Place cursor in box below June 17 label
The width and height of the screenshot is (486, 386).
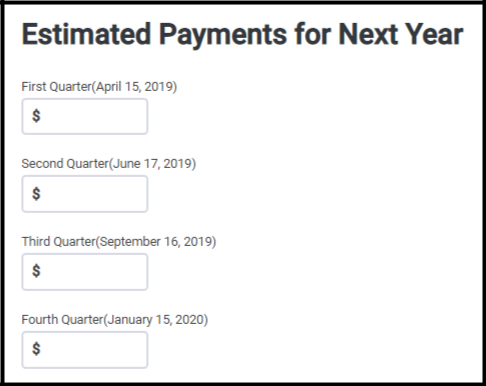[x=85, y=194]
